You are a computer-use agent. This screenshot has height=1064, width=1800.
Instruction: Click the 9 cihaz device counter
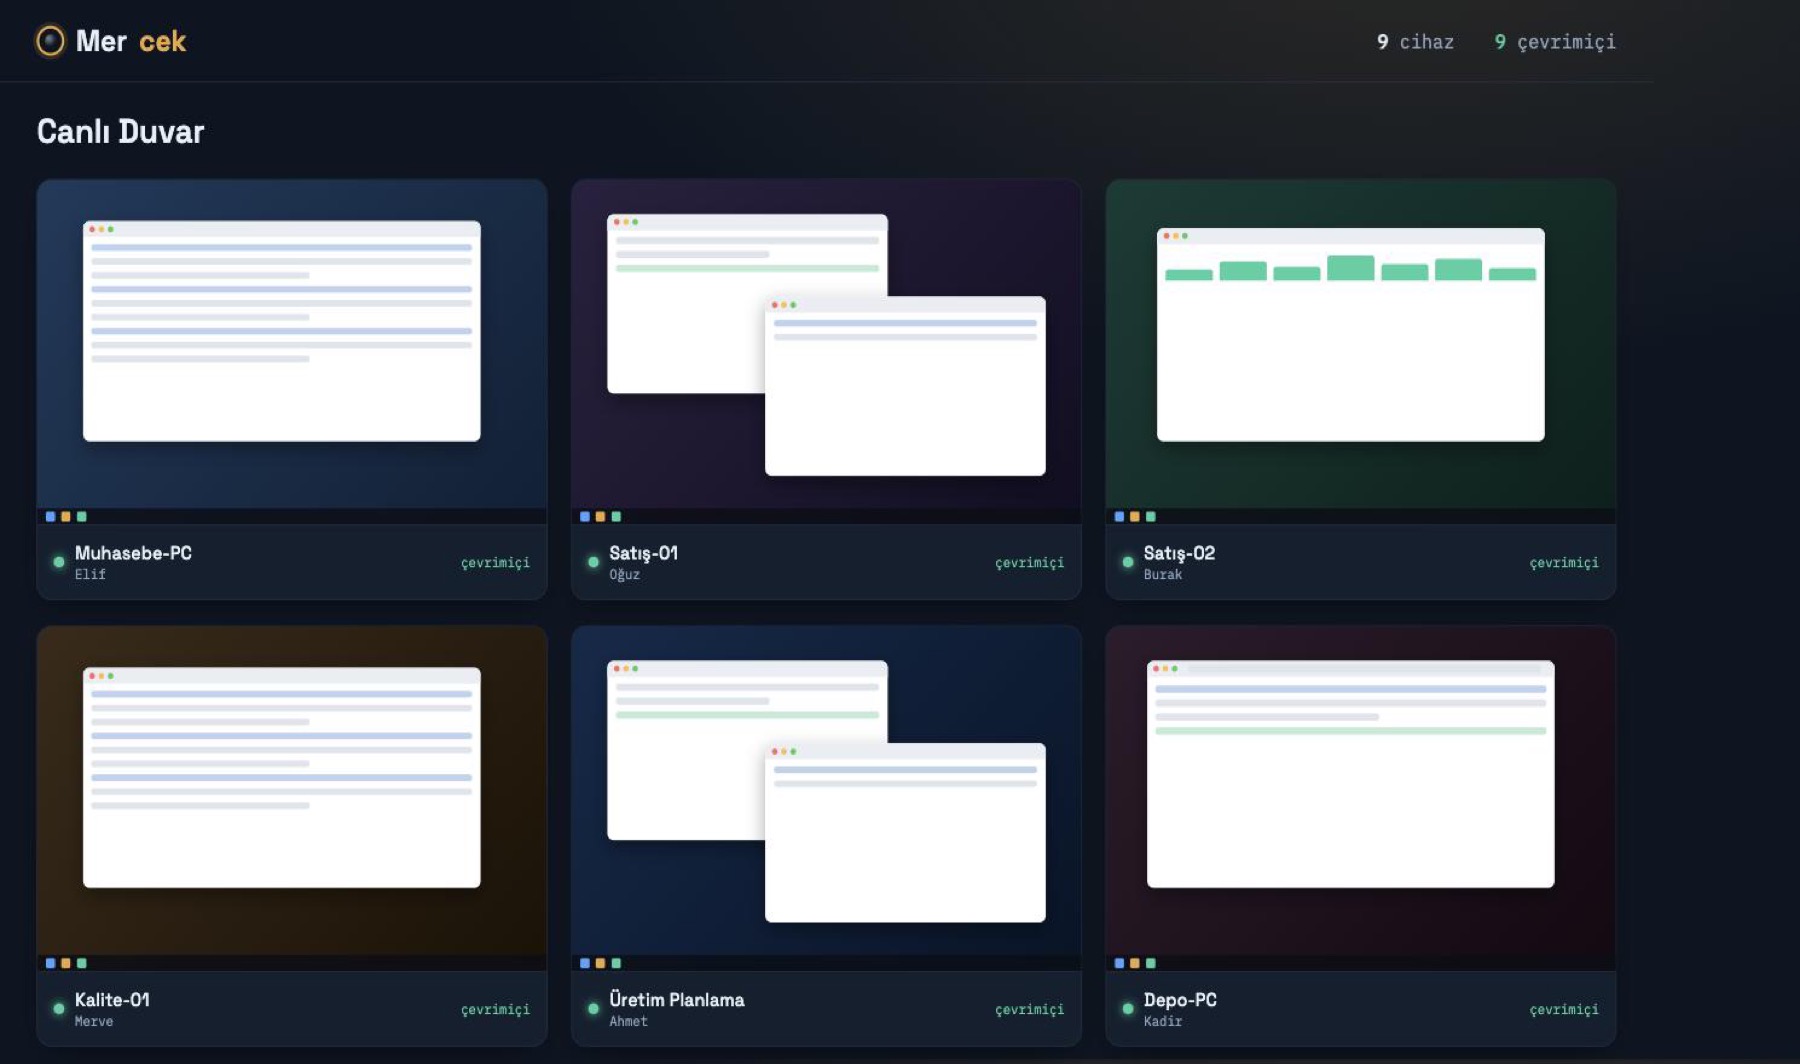(1415, 42)
